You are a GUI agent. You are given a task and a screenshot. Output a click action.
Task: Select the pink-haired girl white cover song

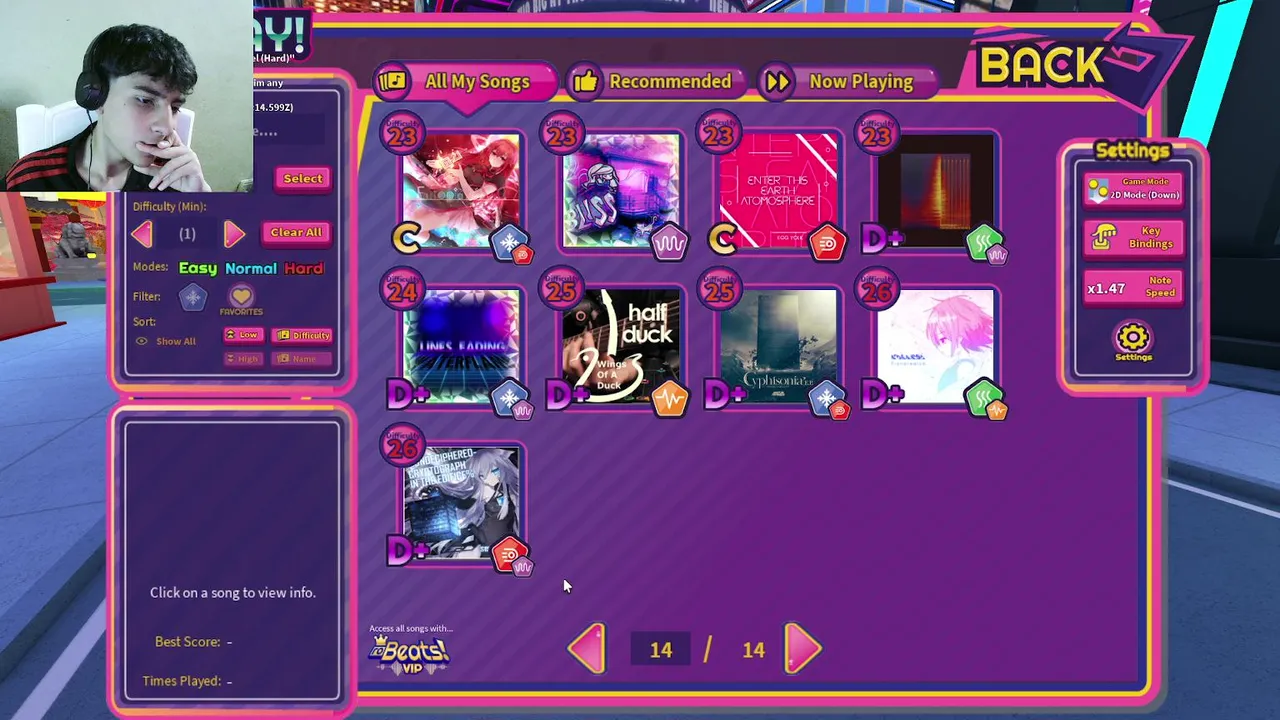[936, 346]
